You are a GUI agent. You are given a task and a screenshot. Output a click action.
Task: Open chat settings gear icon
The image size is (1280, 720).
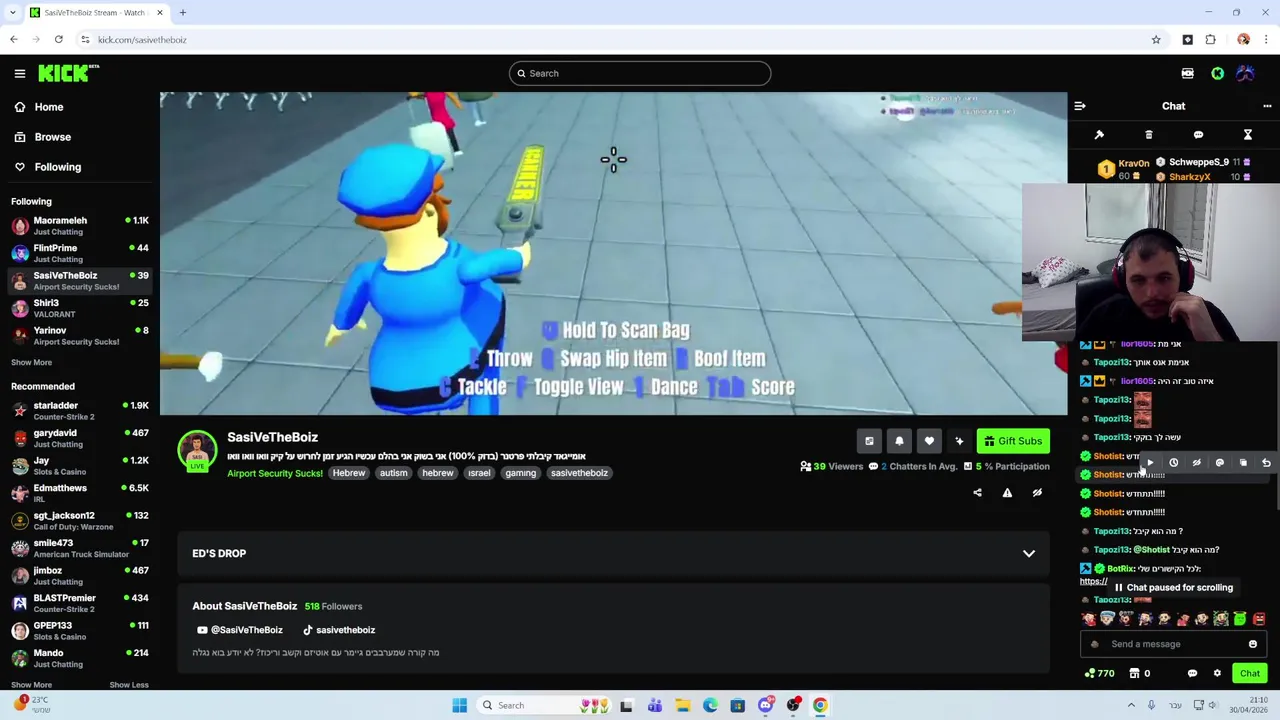point(1217,673)
